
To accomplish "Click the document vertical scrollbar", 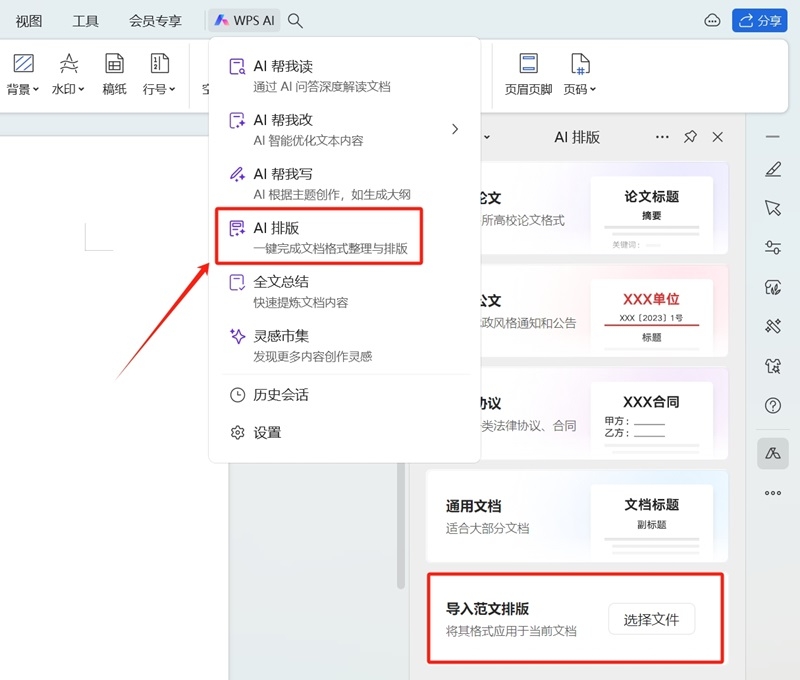I will coord(401,525).
